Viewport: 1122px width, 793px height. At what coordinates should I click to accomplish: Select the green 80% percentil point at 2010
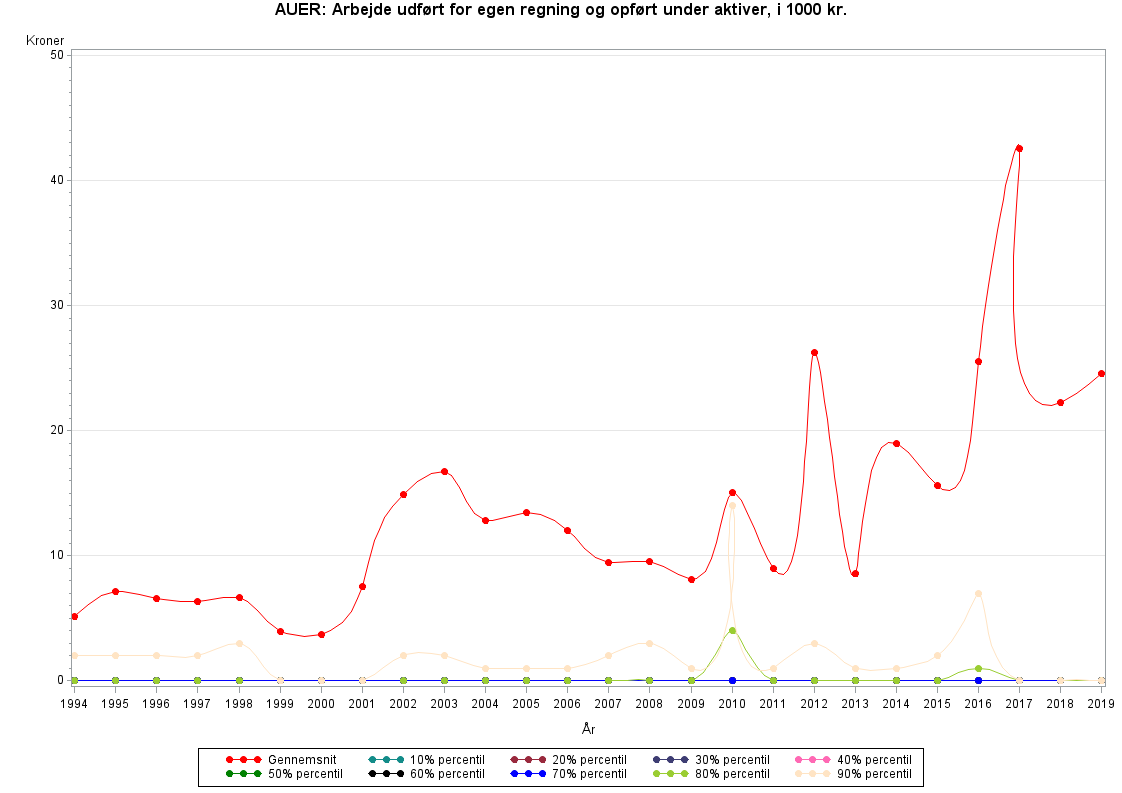click(x=732, y=630)
